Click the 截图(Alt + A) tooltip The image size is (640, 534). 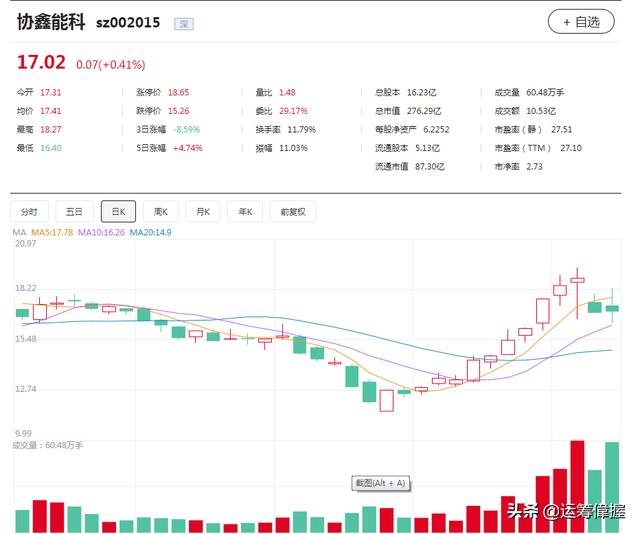coord(381,483)
